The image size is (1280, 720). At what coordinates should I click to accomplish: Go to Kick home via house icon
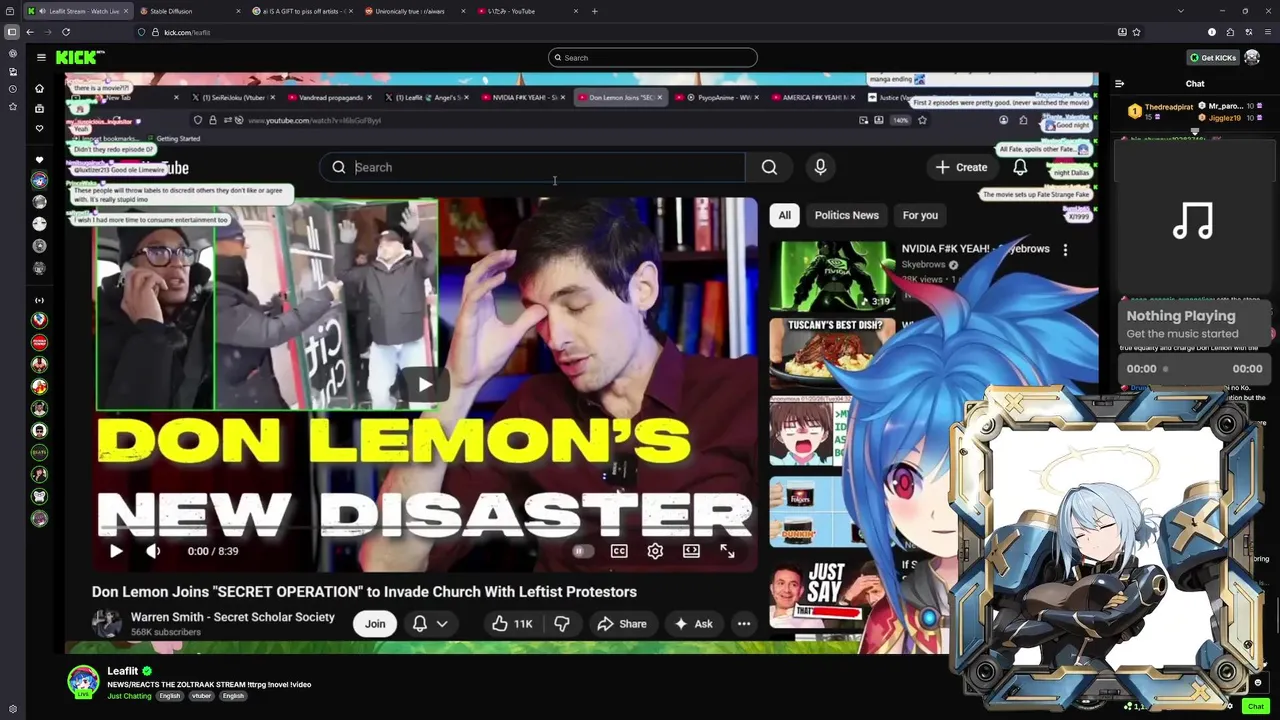[39, 88]
